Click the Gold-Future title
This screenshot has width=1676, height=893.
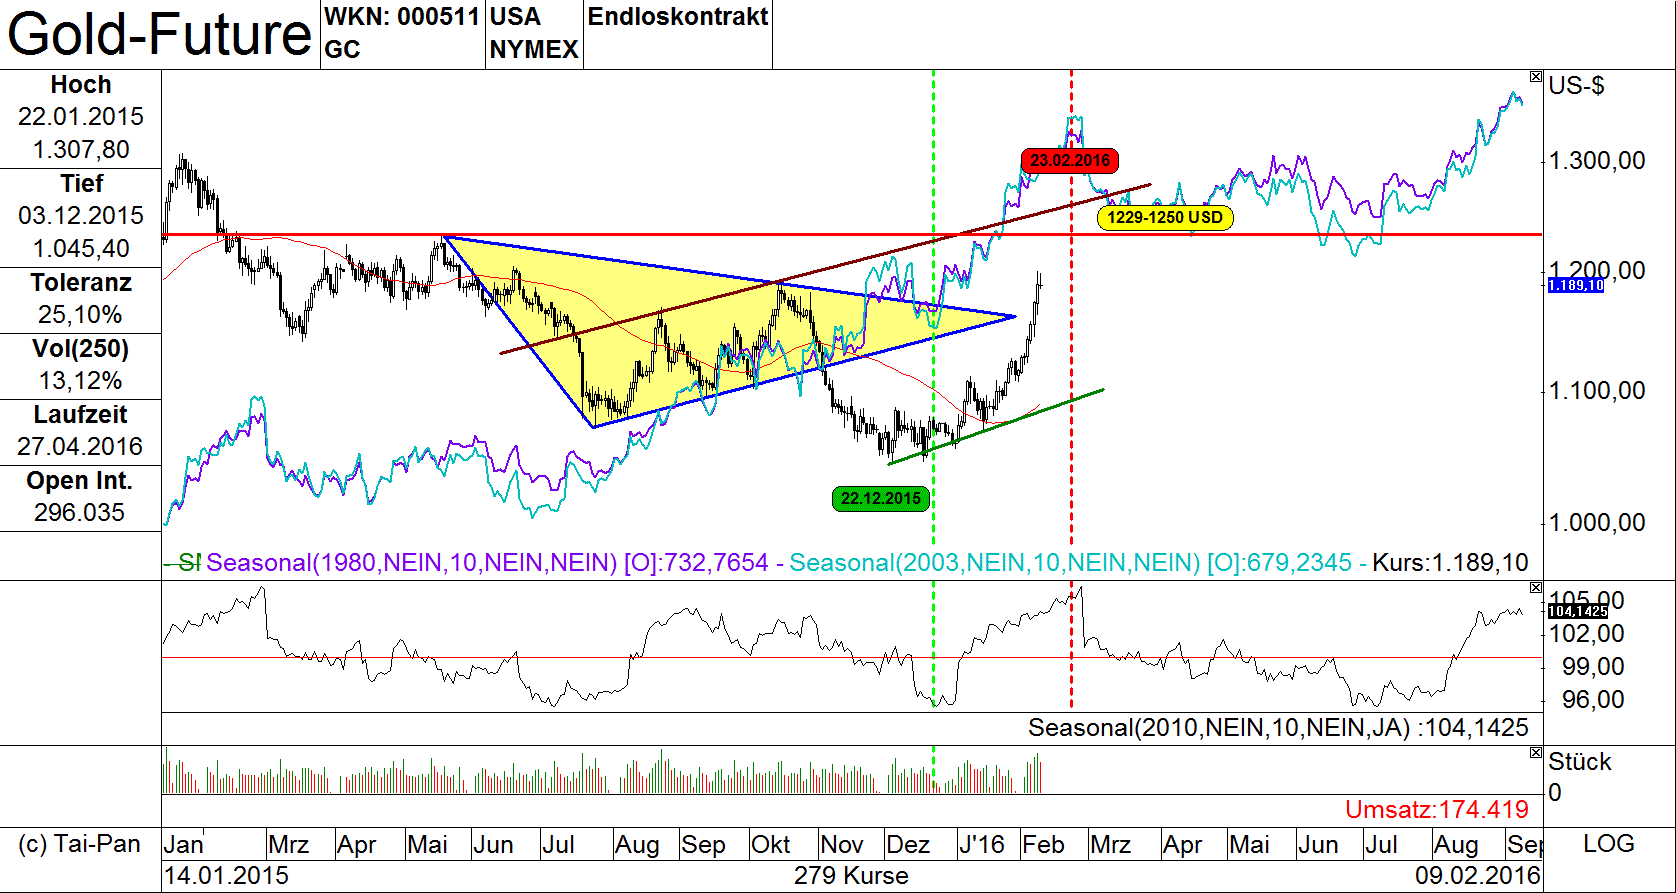pos(160,34)
